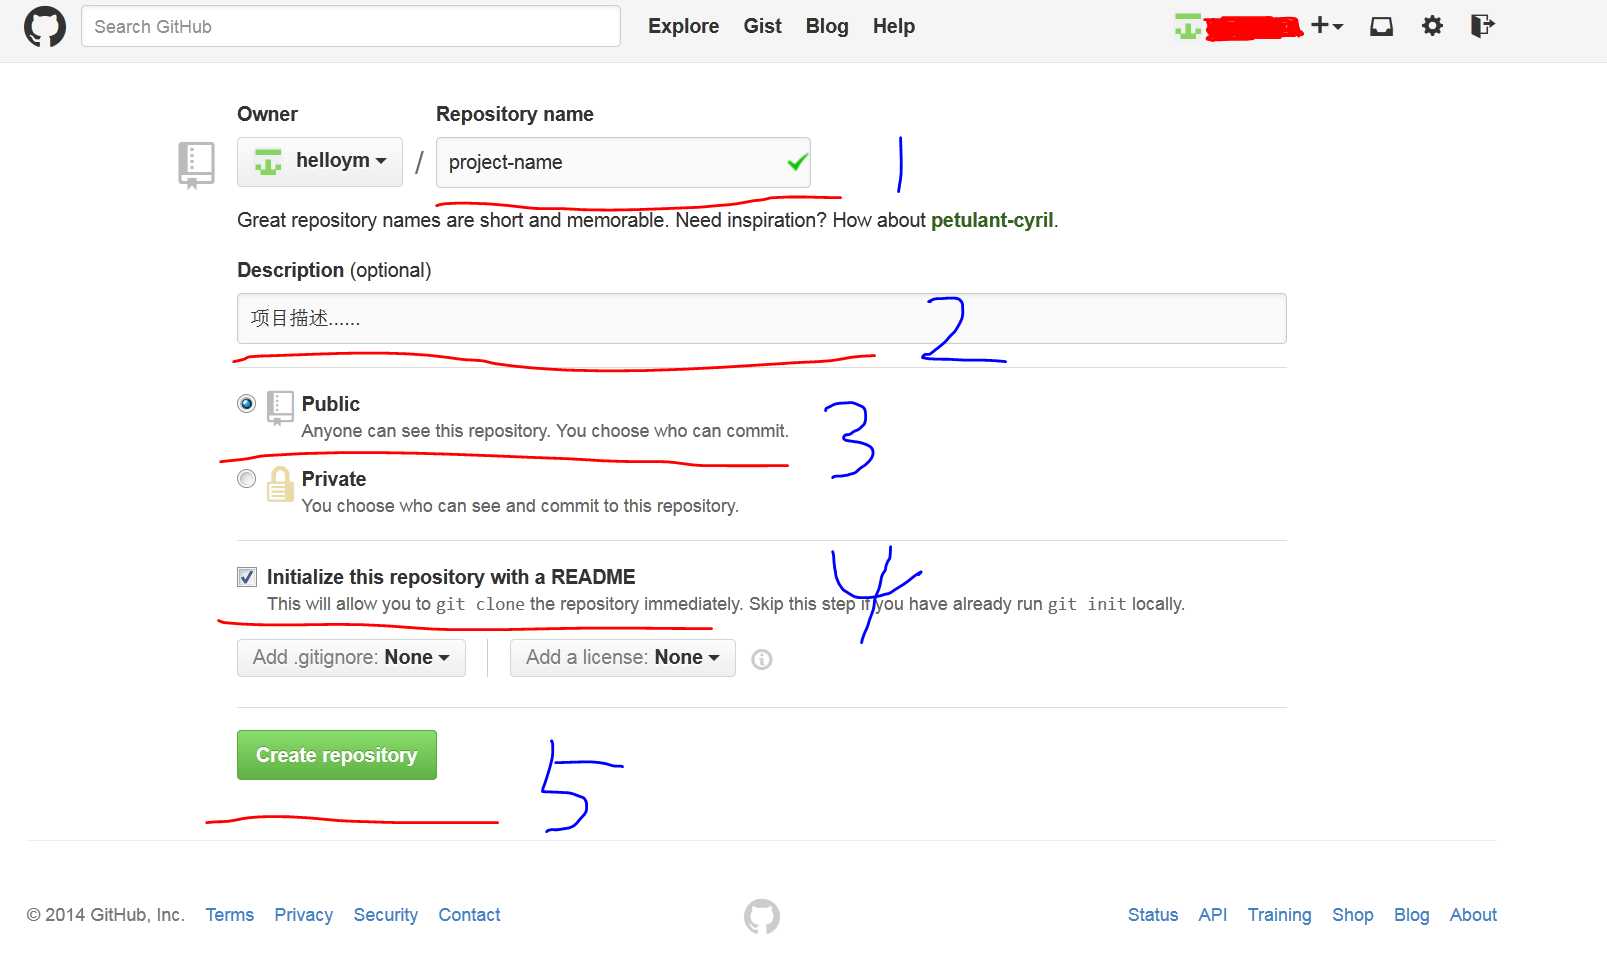Screen dimensions: 1607x970
Task: Click the sign out icon
Action: (1482, 26)
